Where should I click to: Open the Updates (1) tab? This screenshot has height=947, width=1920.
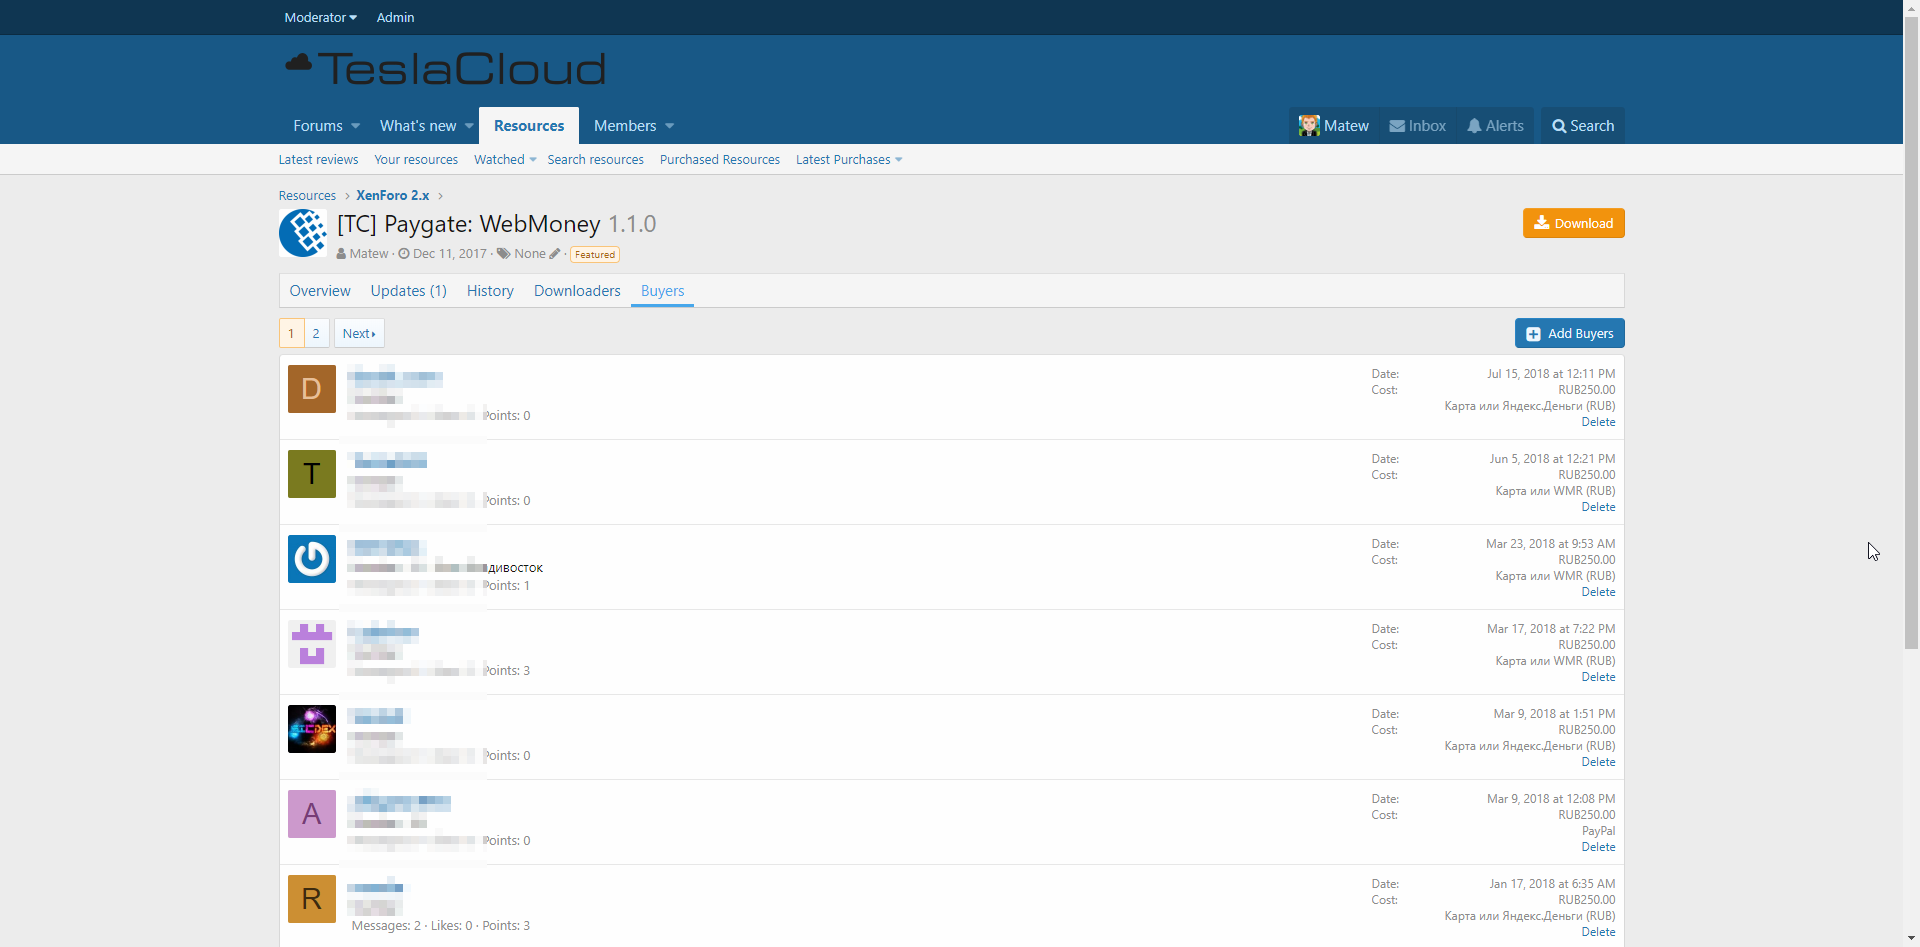pyautogui.click(x=408, y=291)
